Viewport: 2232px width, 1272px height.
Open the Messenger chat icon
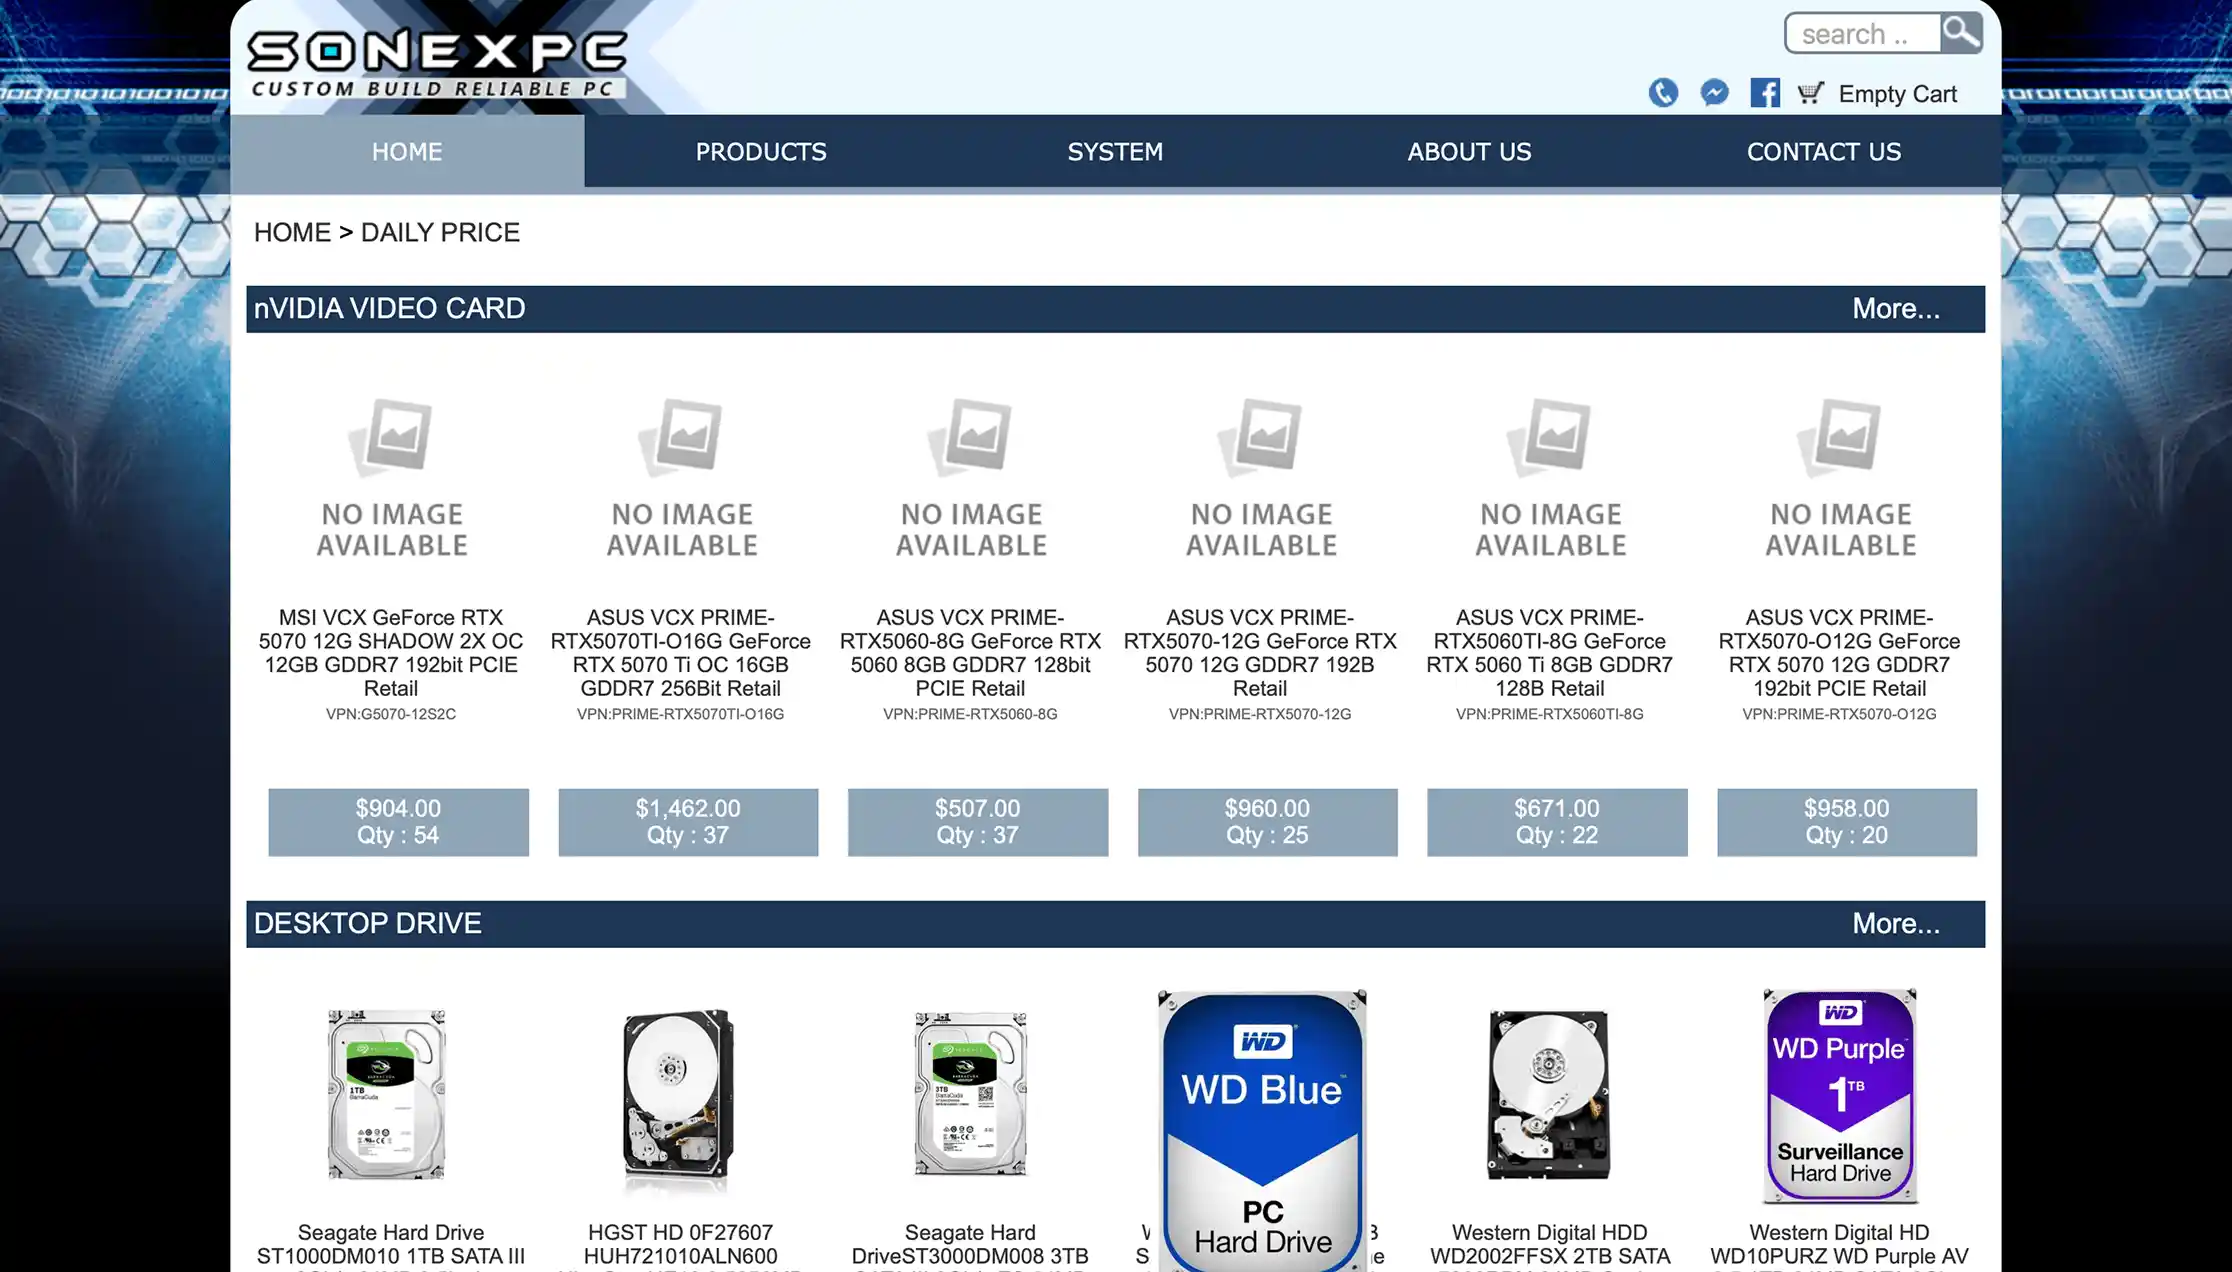point(1714,93)
